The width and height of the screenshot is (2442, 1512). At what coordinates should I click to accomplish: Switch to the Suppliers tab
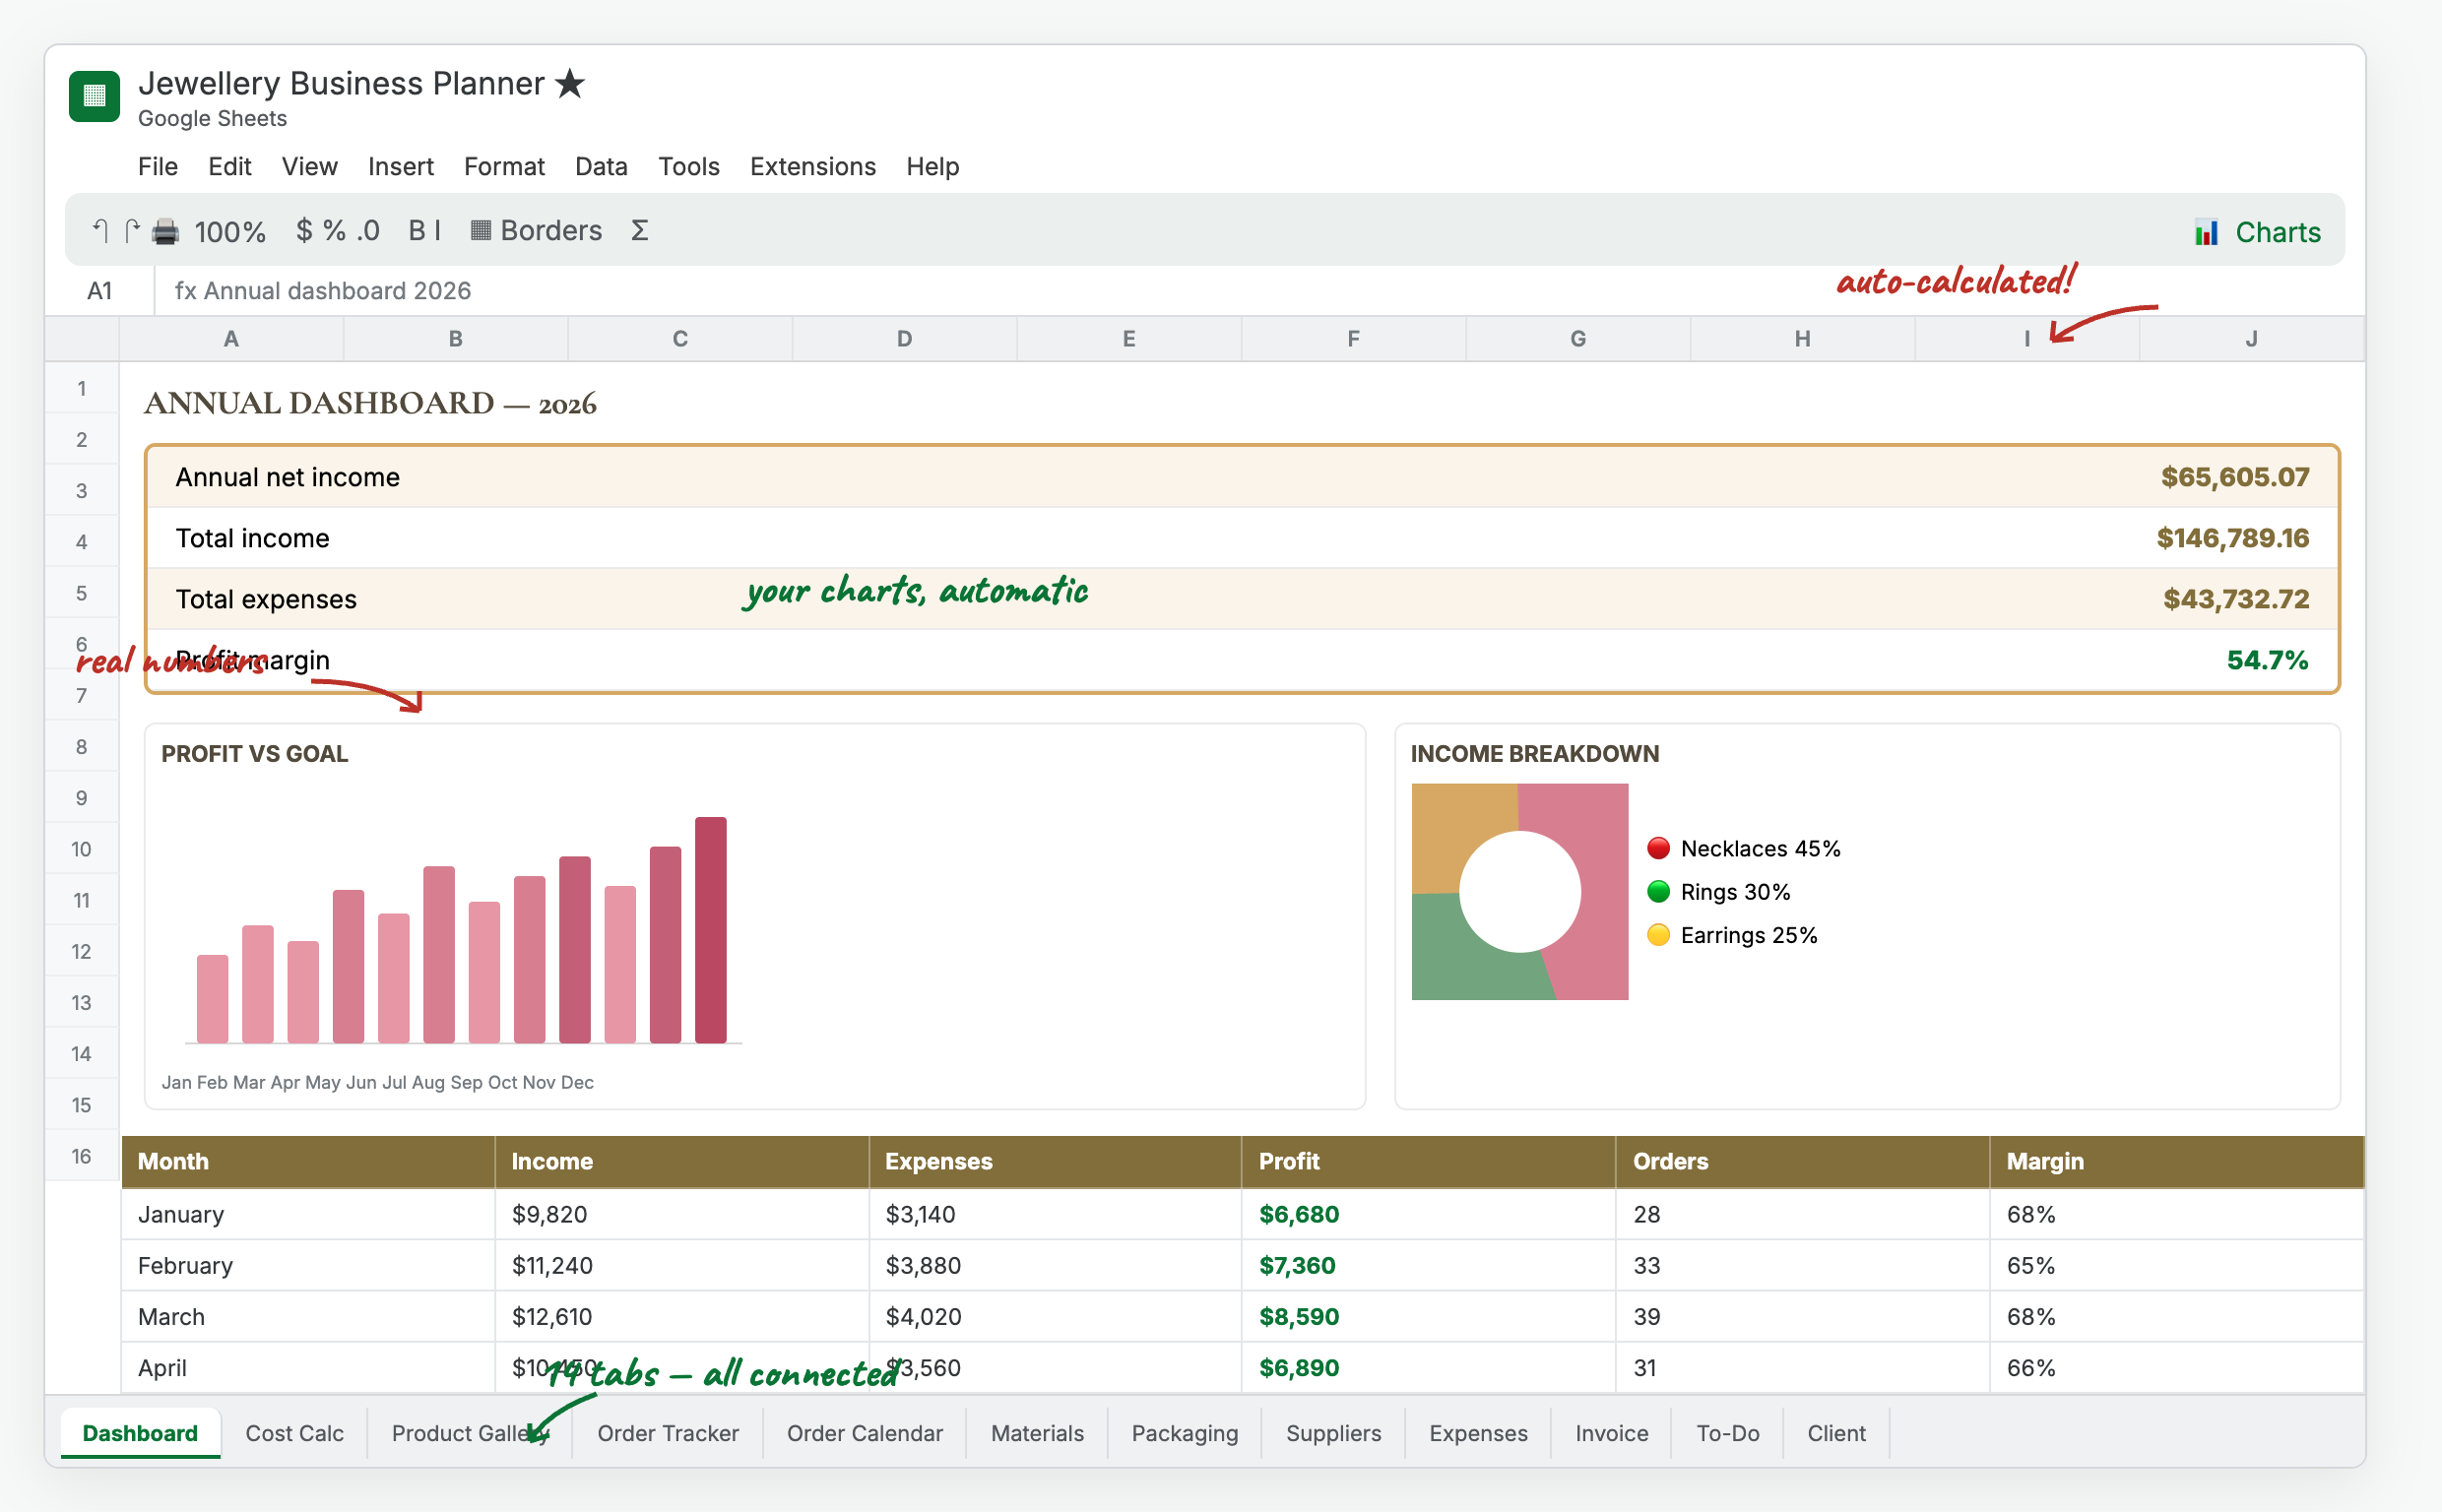pyautogui.click(x=1333, y=1433)
